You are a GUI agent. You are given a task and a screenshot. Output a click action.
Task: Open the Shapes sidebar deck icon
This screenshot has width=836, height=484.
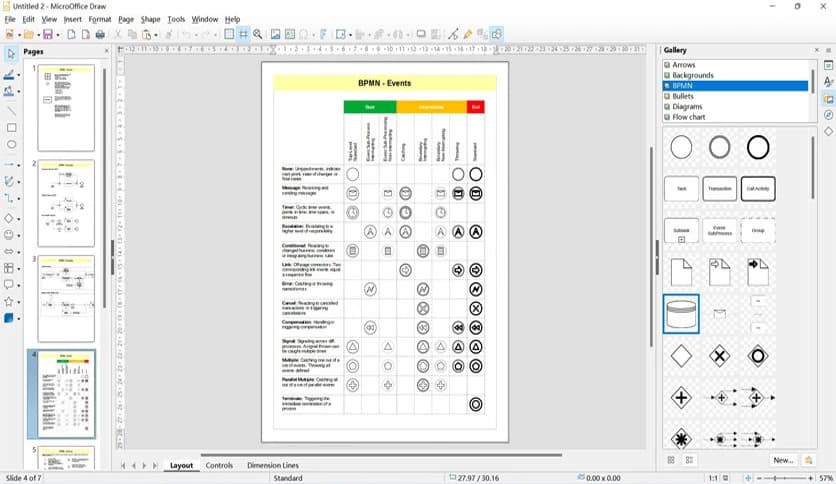pyautogui.click(x=828, y=131)
